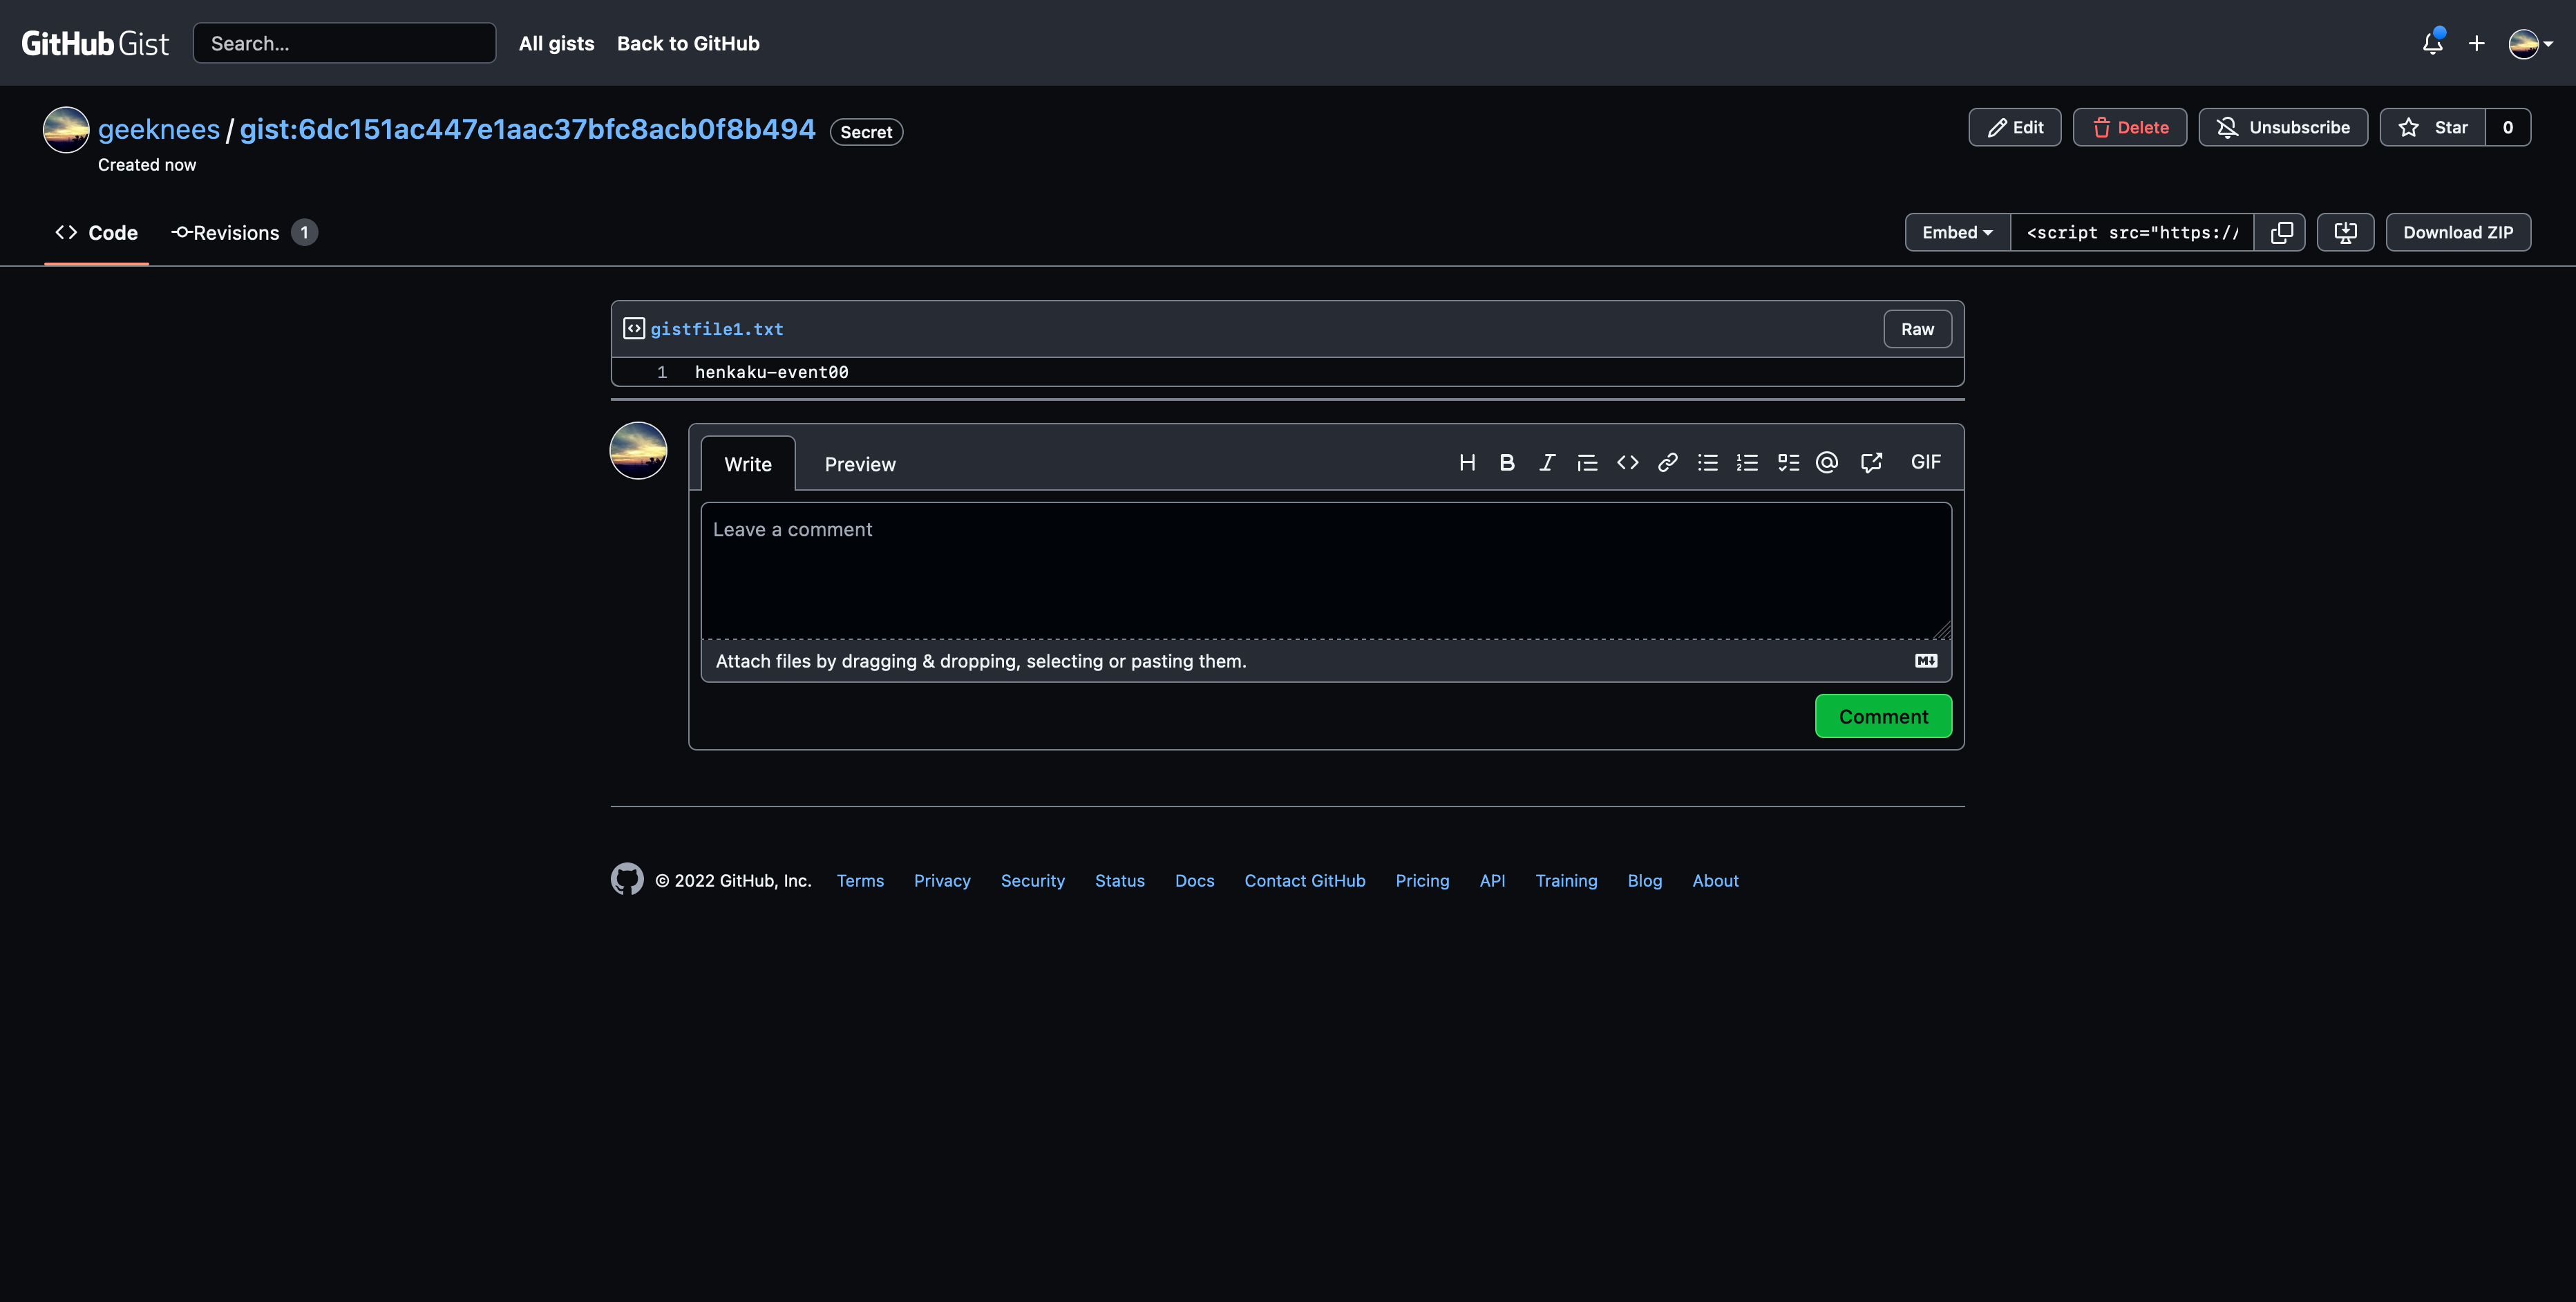Copy the embed script to clipboard

[2281, 232]
